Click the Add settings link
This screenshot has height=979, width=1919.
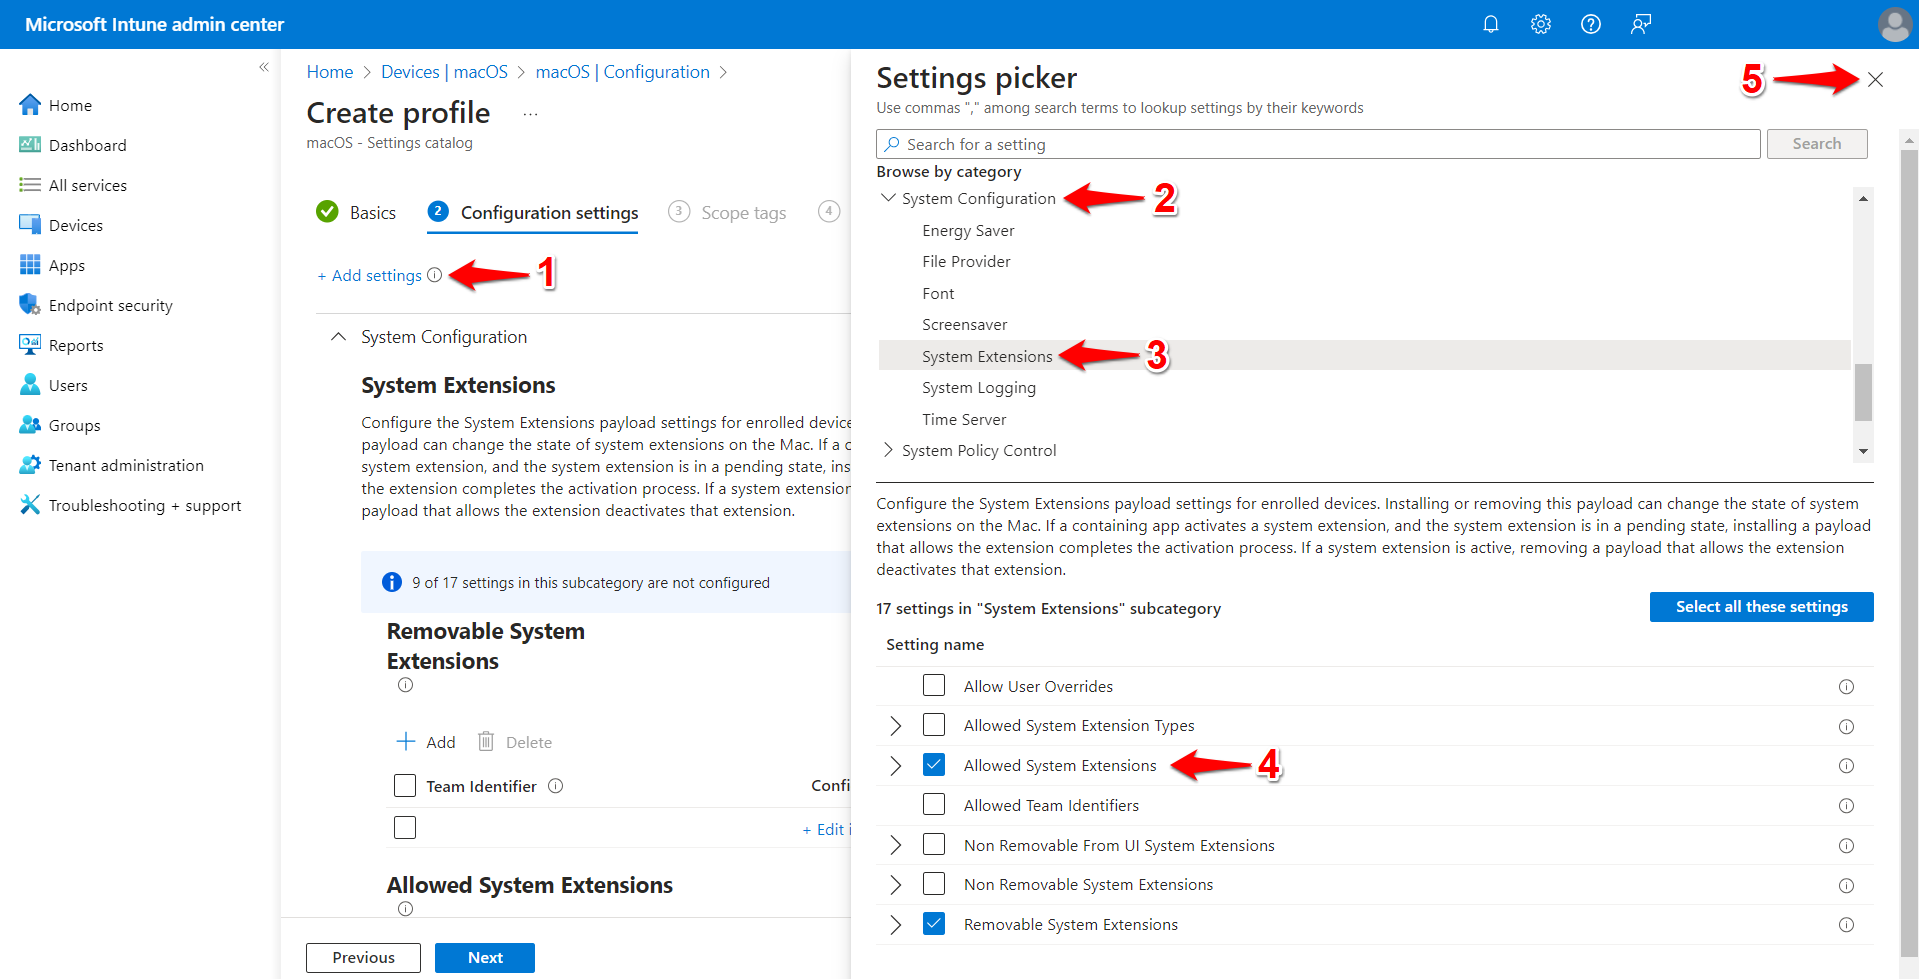pyautogui.click(x=370, y=276)
